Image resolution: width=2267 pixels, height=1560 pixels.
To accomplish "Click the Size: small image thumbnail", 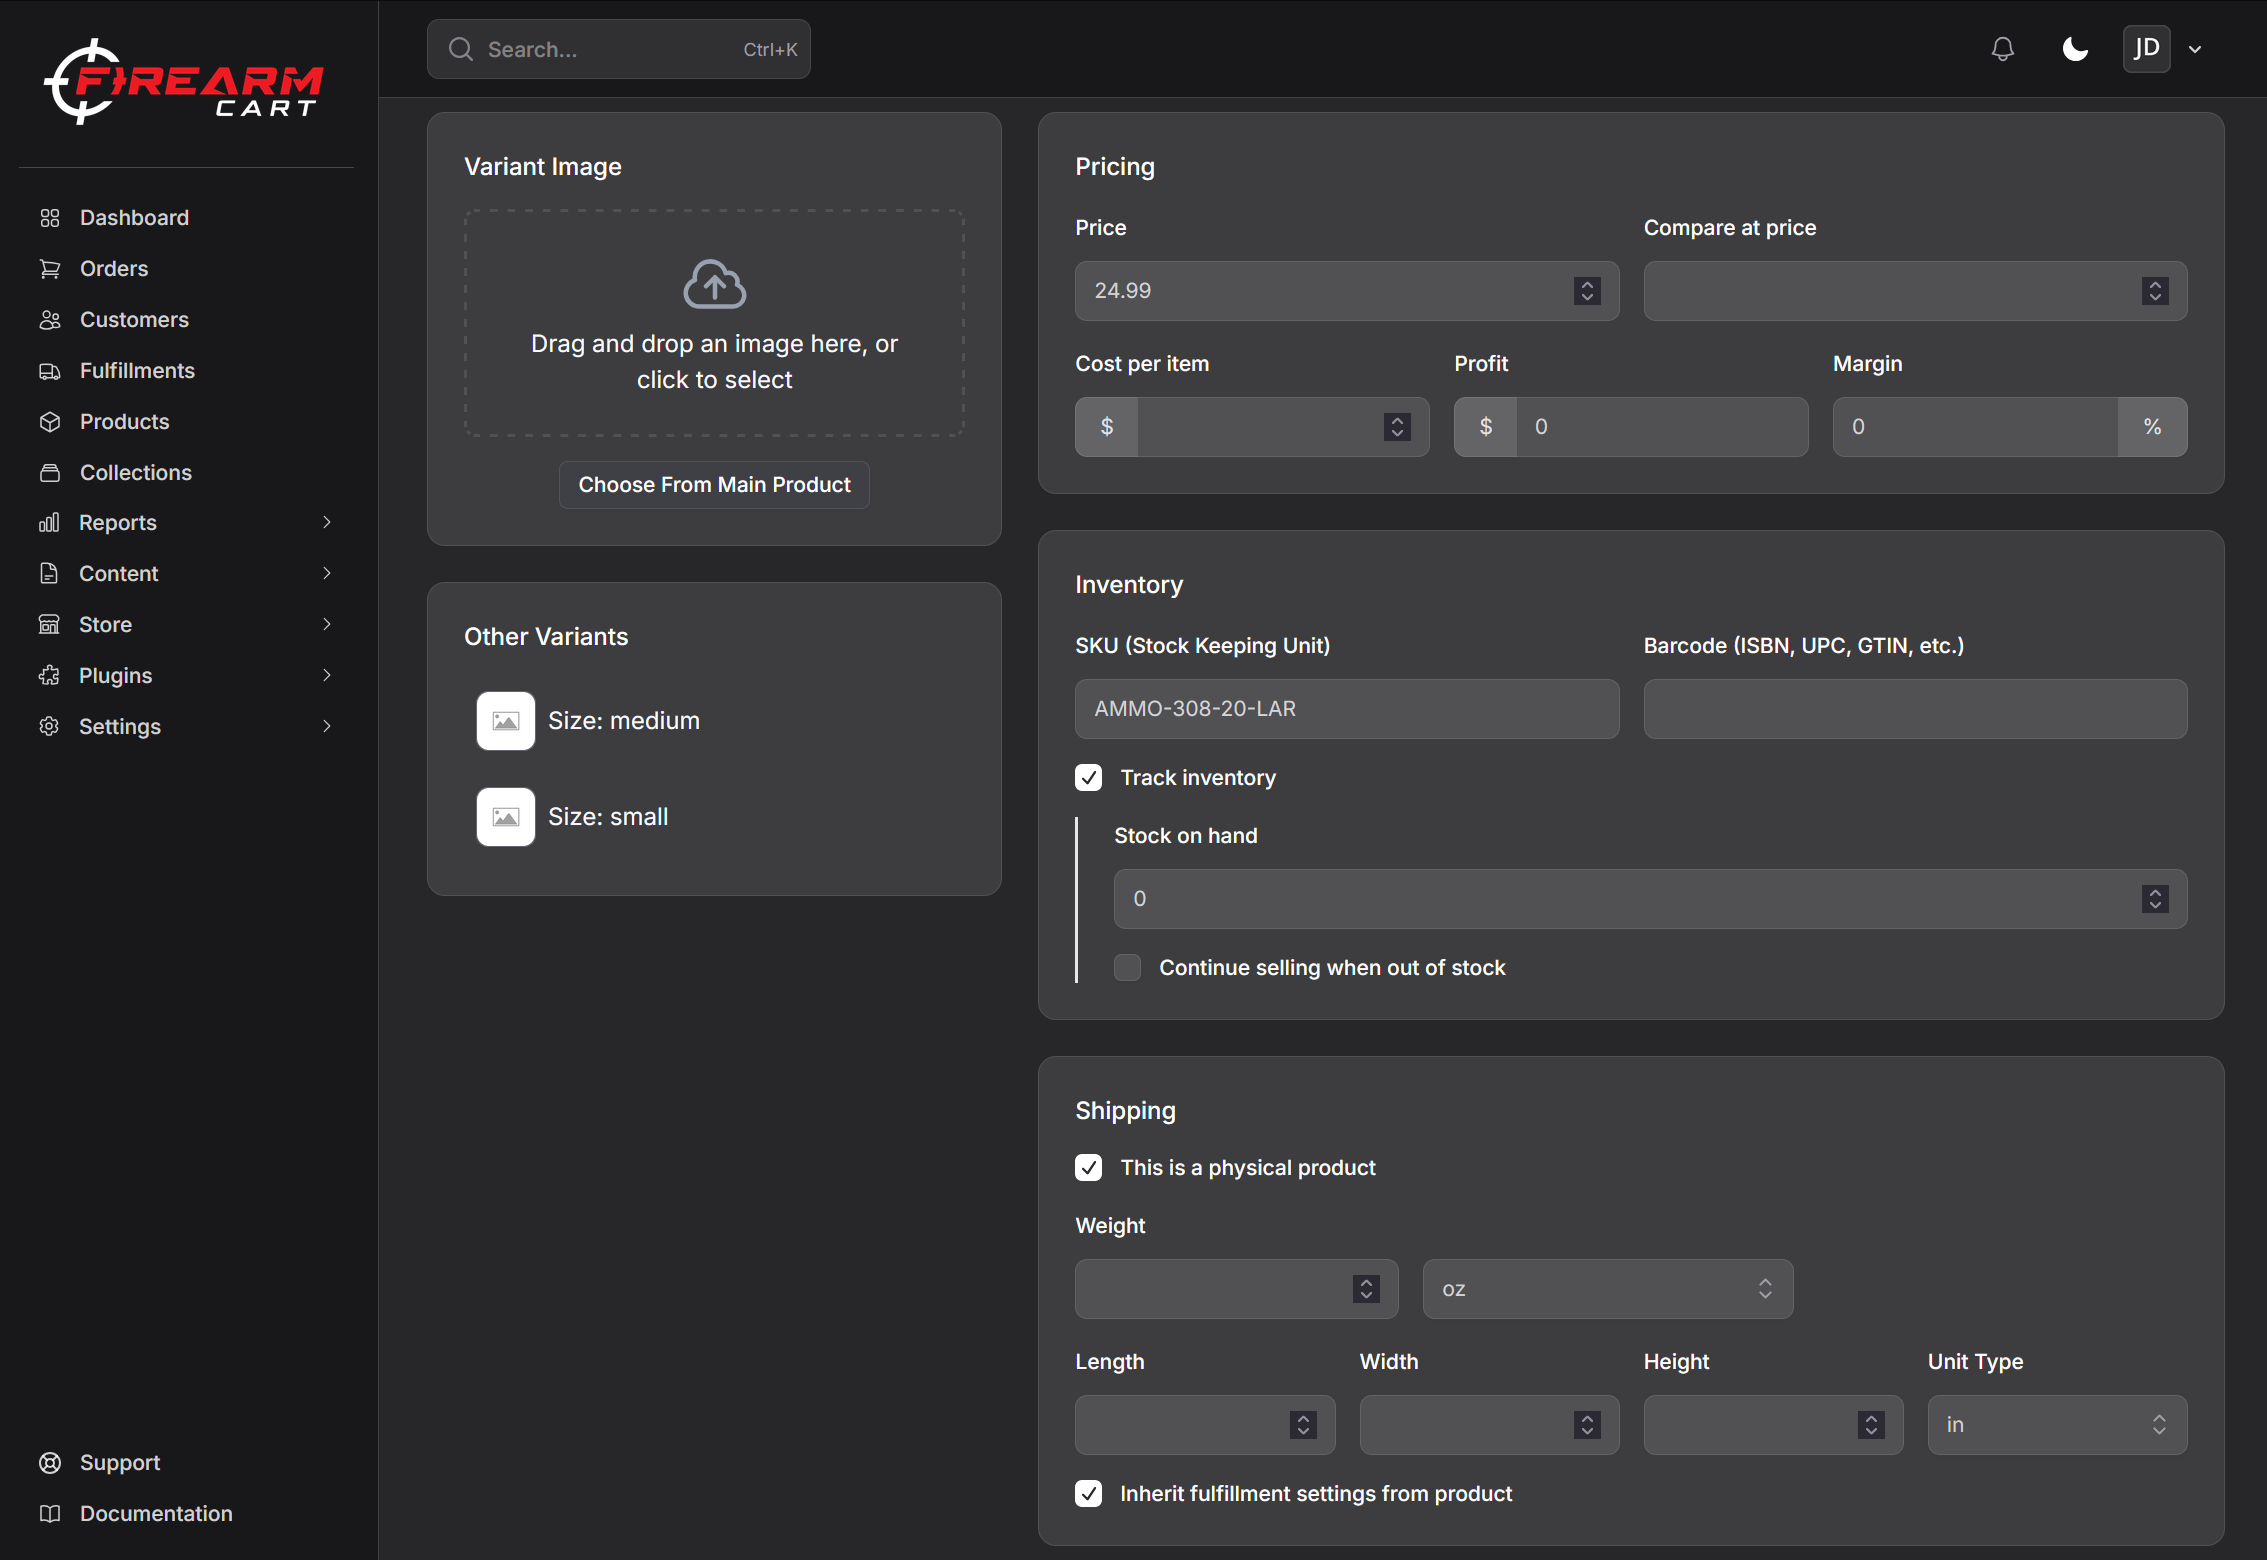I will click(506, 817).
